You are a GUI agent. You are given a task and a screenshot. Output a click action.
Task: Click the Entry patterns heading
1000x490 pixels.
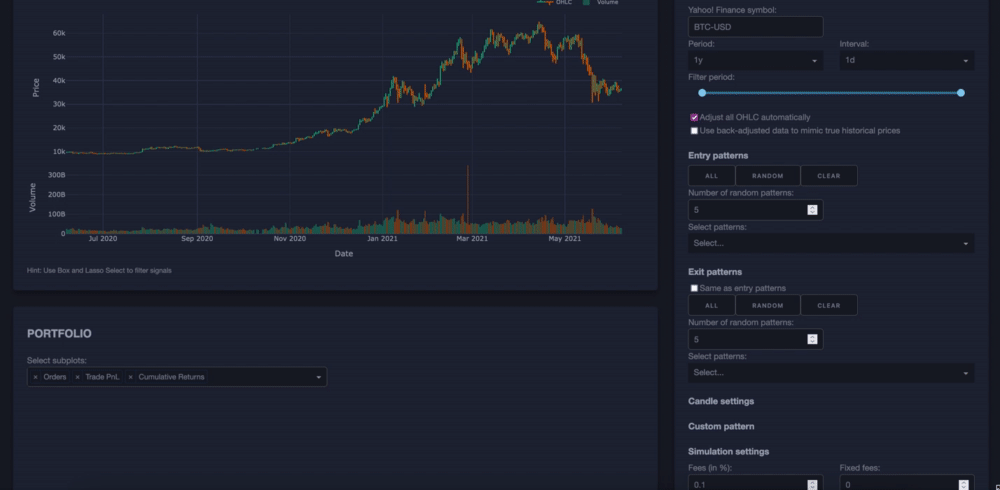point(718,155)
